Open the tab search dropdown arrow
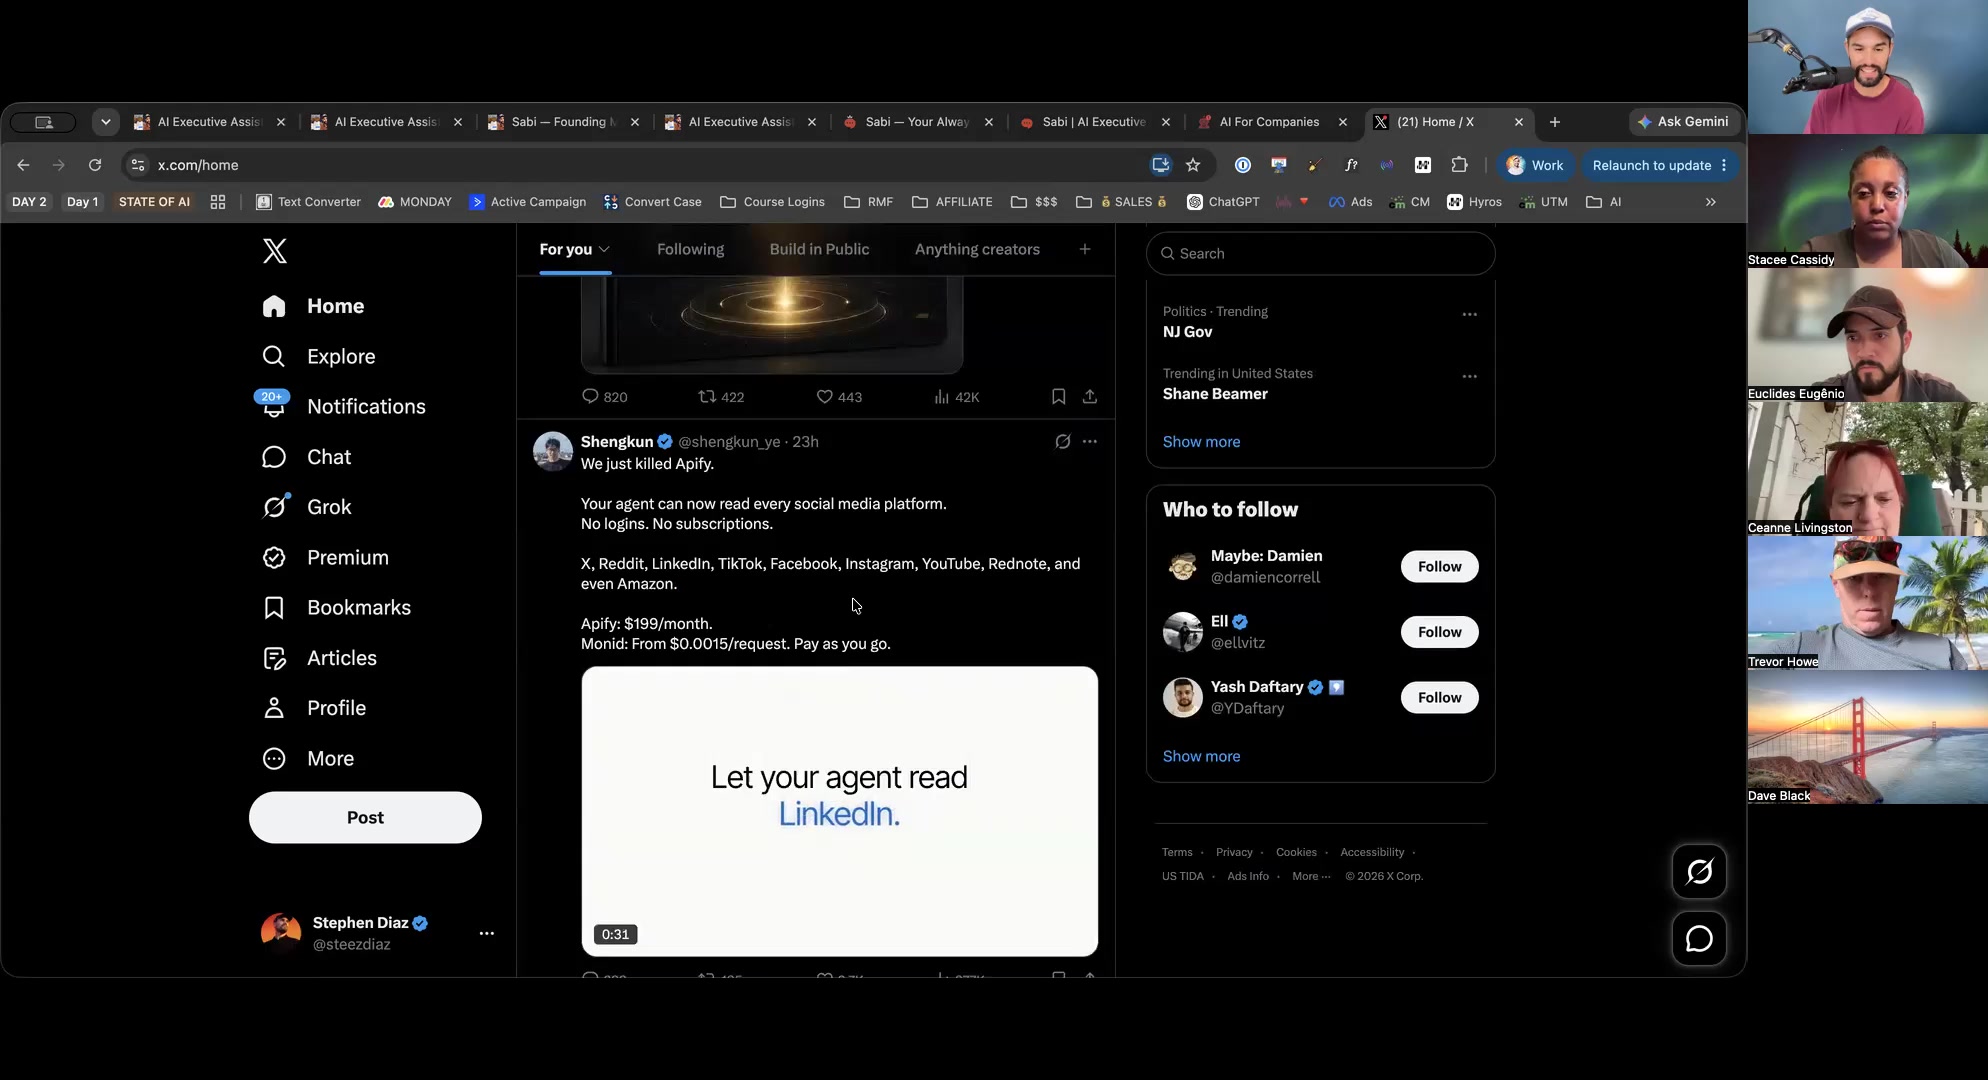Image resolution: width=1988 pixels, height=1080 pixels. [x=105, y=122]
